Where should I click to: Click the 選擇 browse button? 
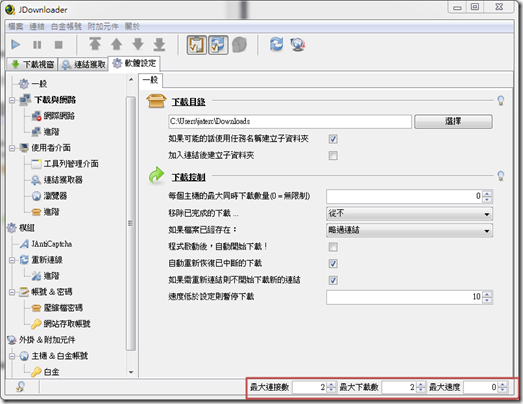[x=453, y=121]
